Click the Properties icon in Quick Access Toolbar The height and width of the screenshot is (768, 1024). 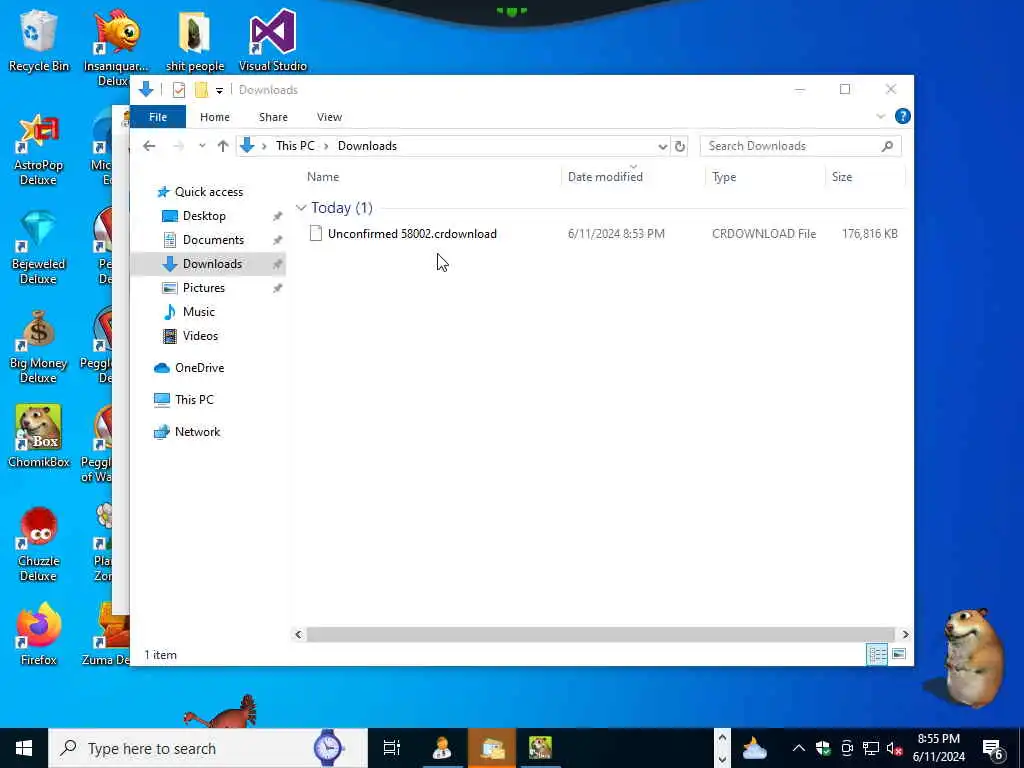[x=179, y=90]
